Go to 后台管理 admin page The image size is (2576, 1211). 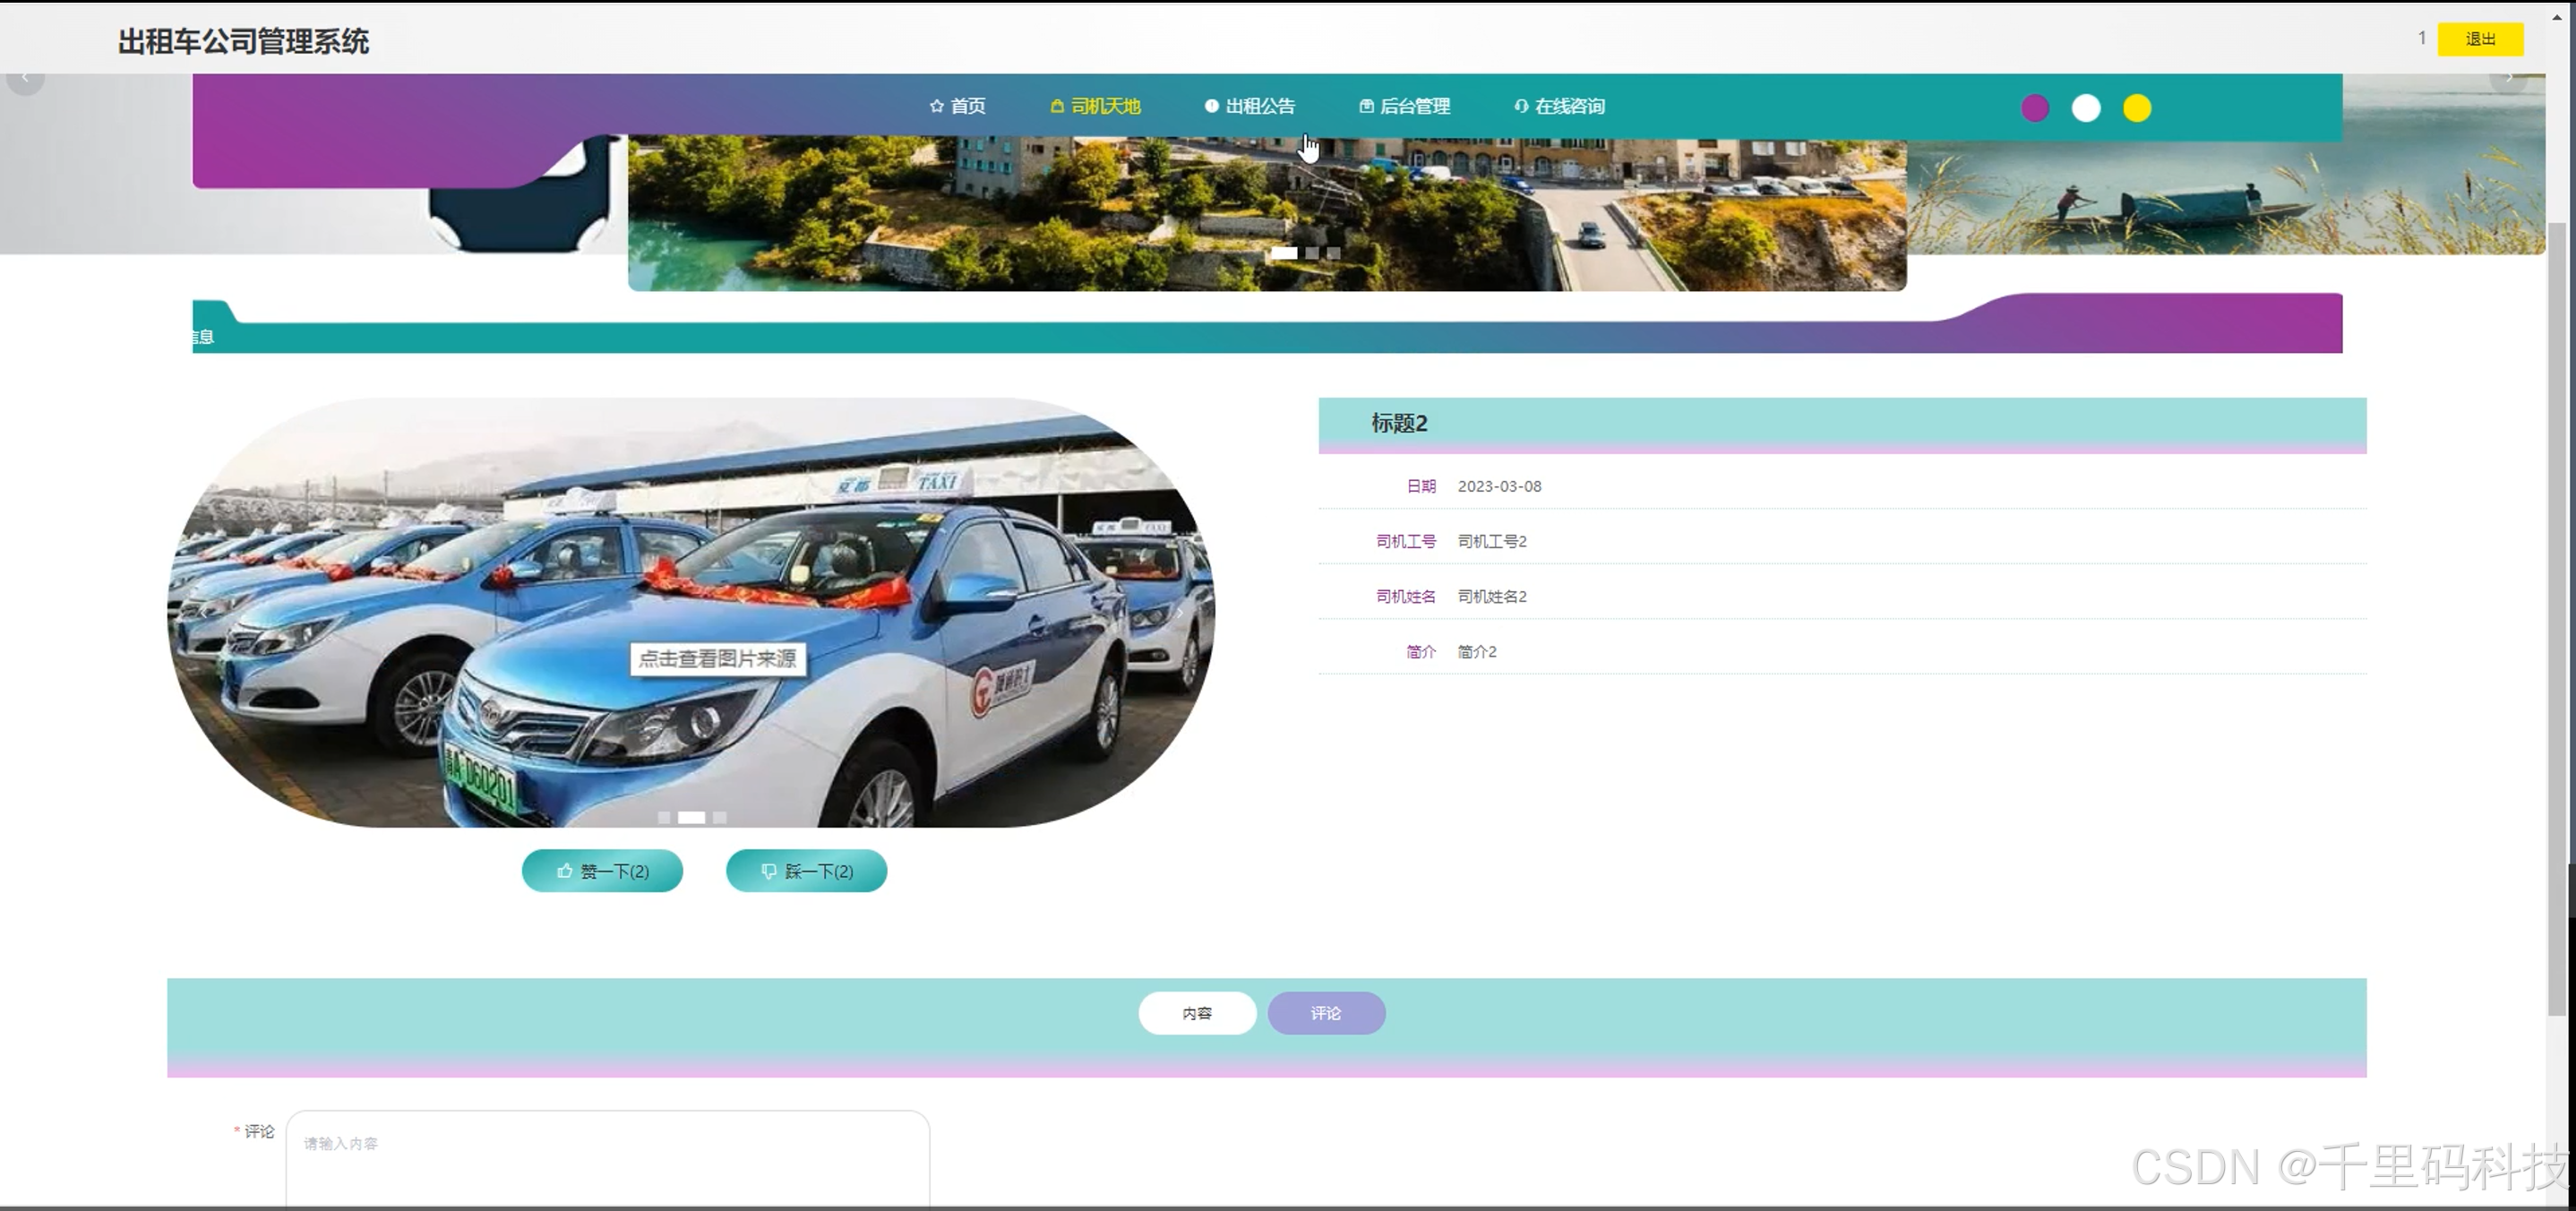(x=1404, y=106)
